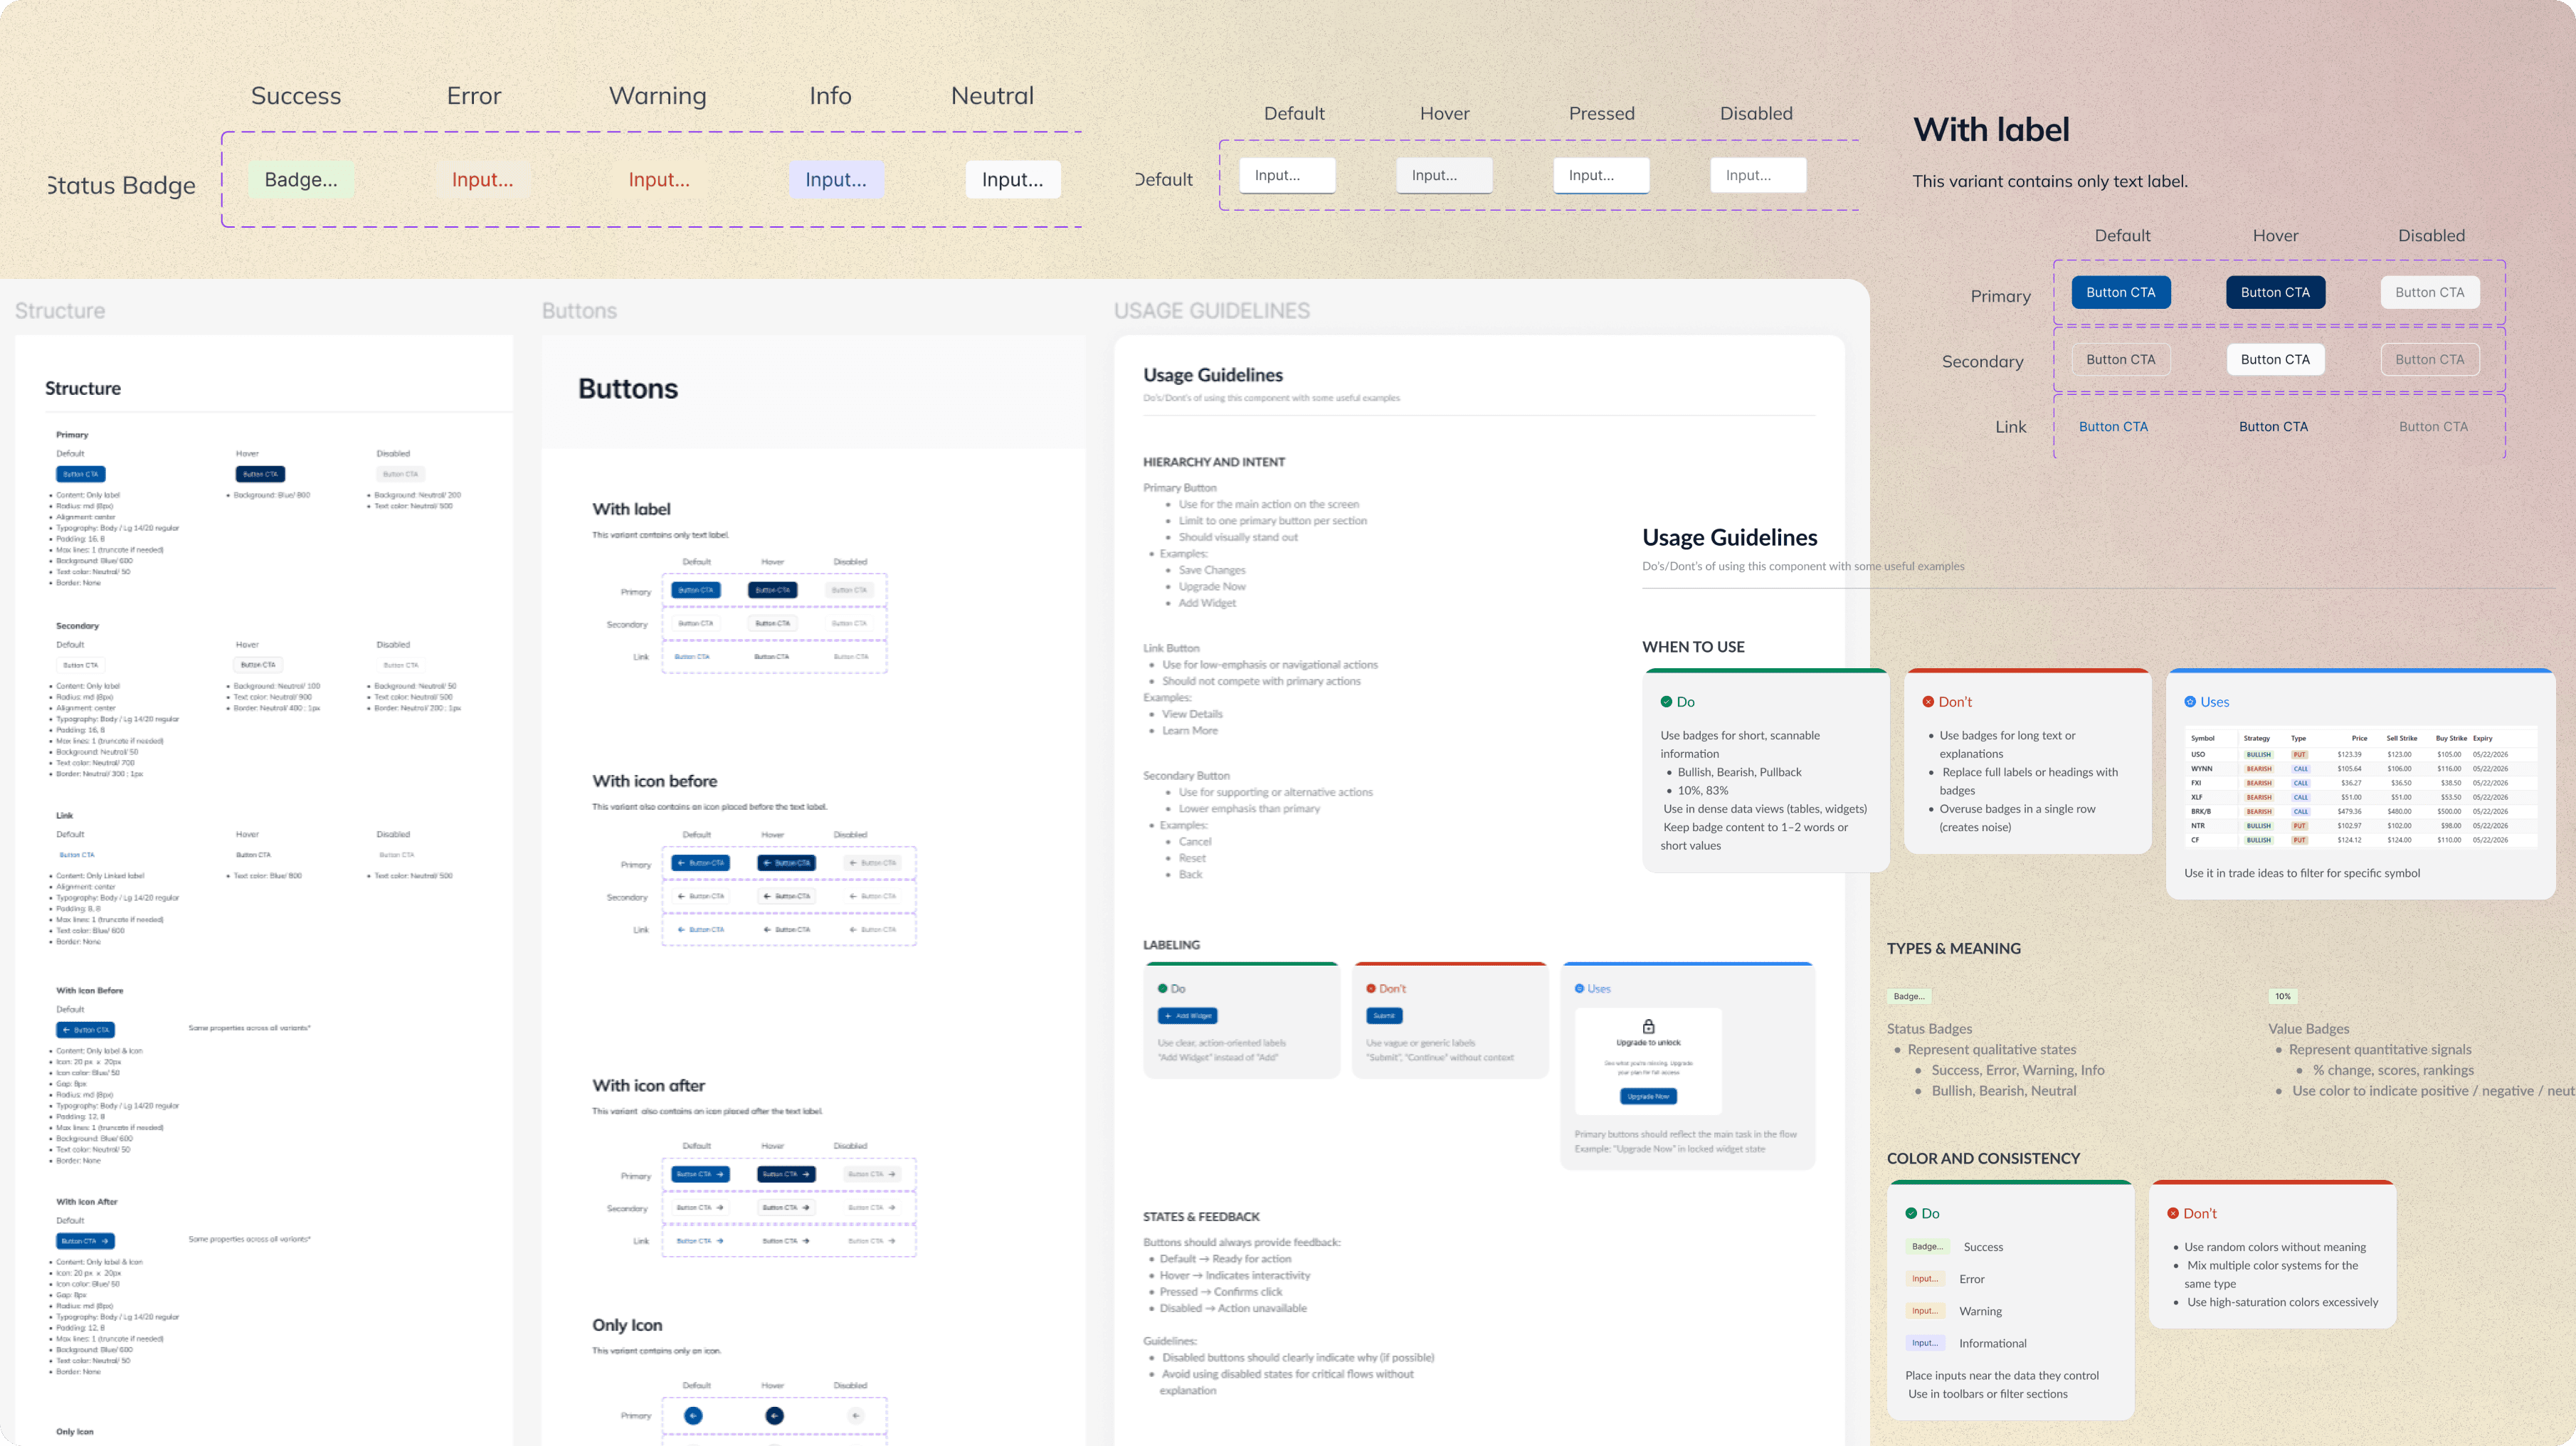Click the large blue Link Default Button CTA
This screenshot has width=2576, height=1446.
[x=2113, y=426]
